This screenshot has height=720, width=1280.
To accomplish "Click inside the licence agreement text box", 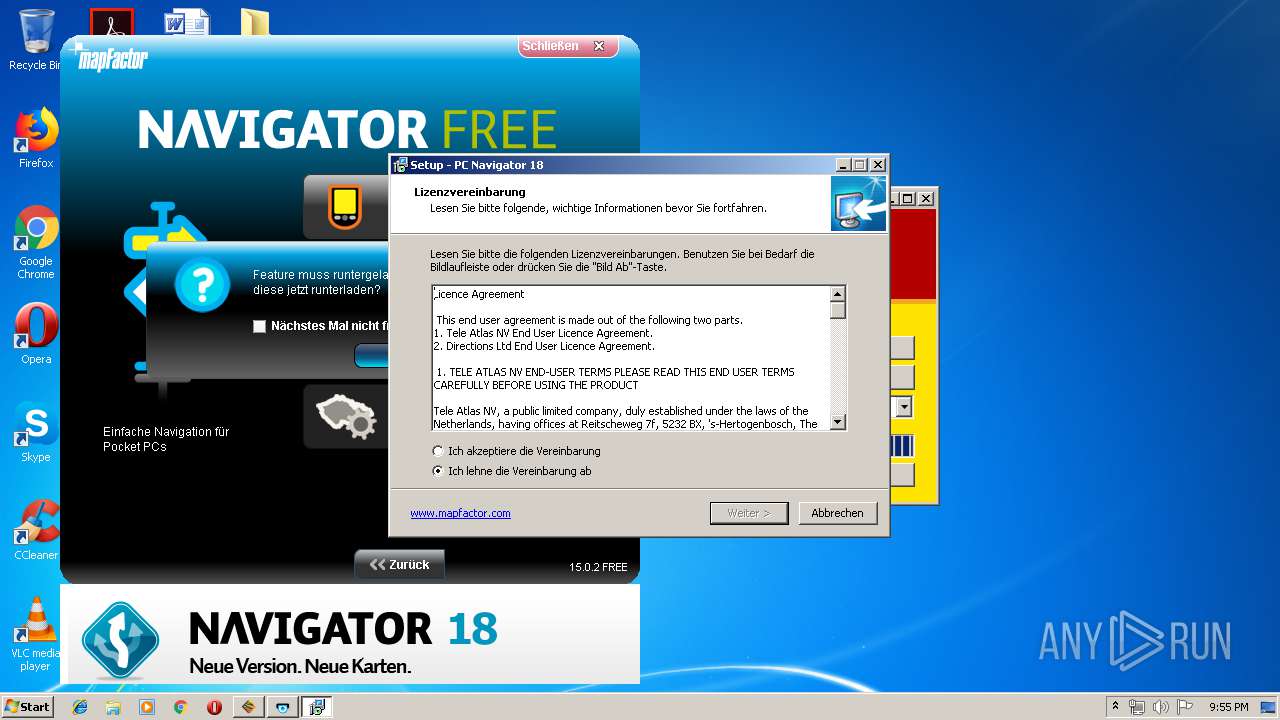I will (x=631, y=358).
